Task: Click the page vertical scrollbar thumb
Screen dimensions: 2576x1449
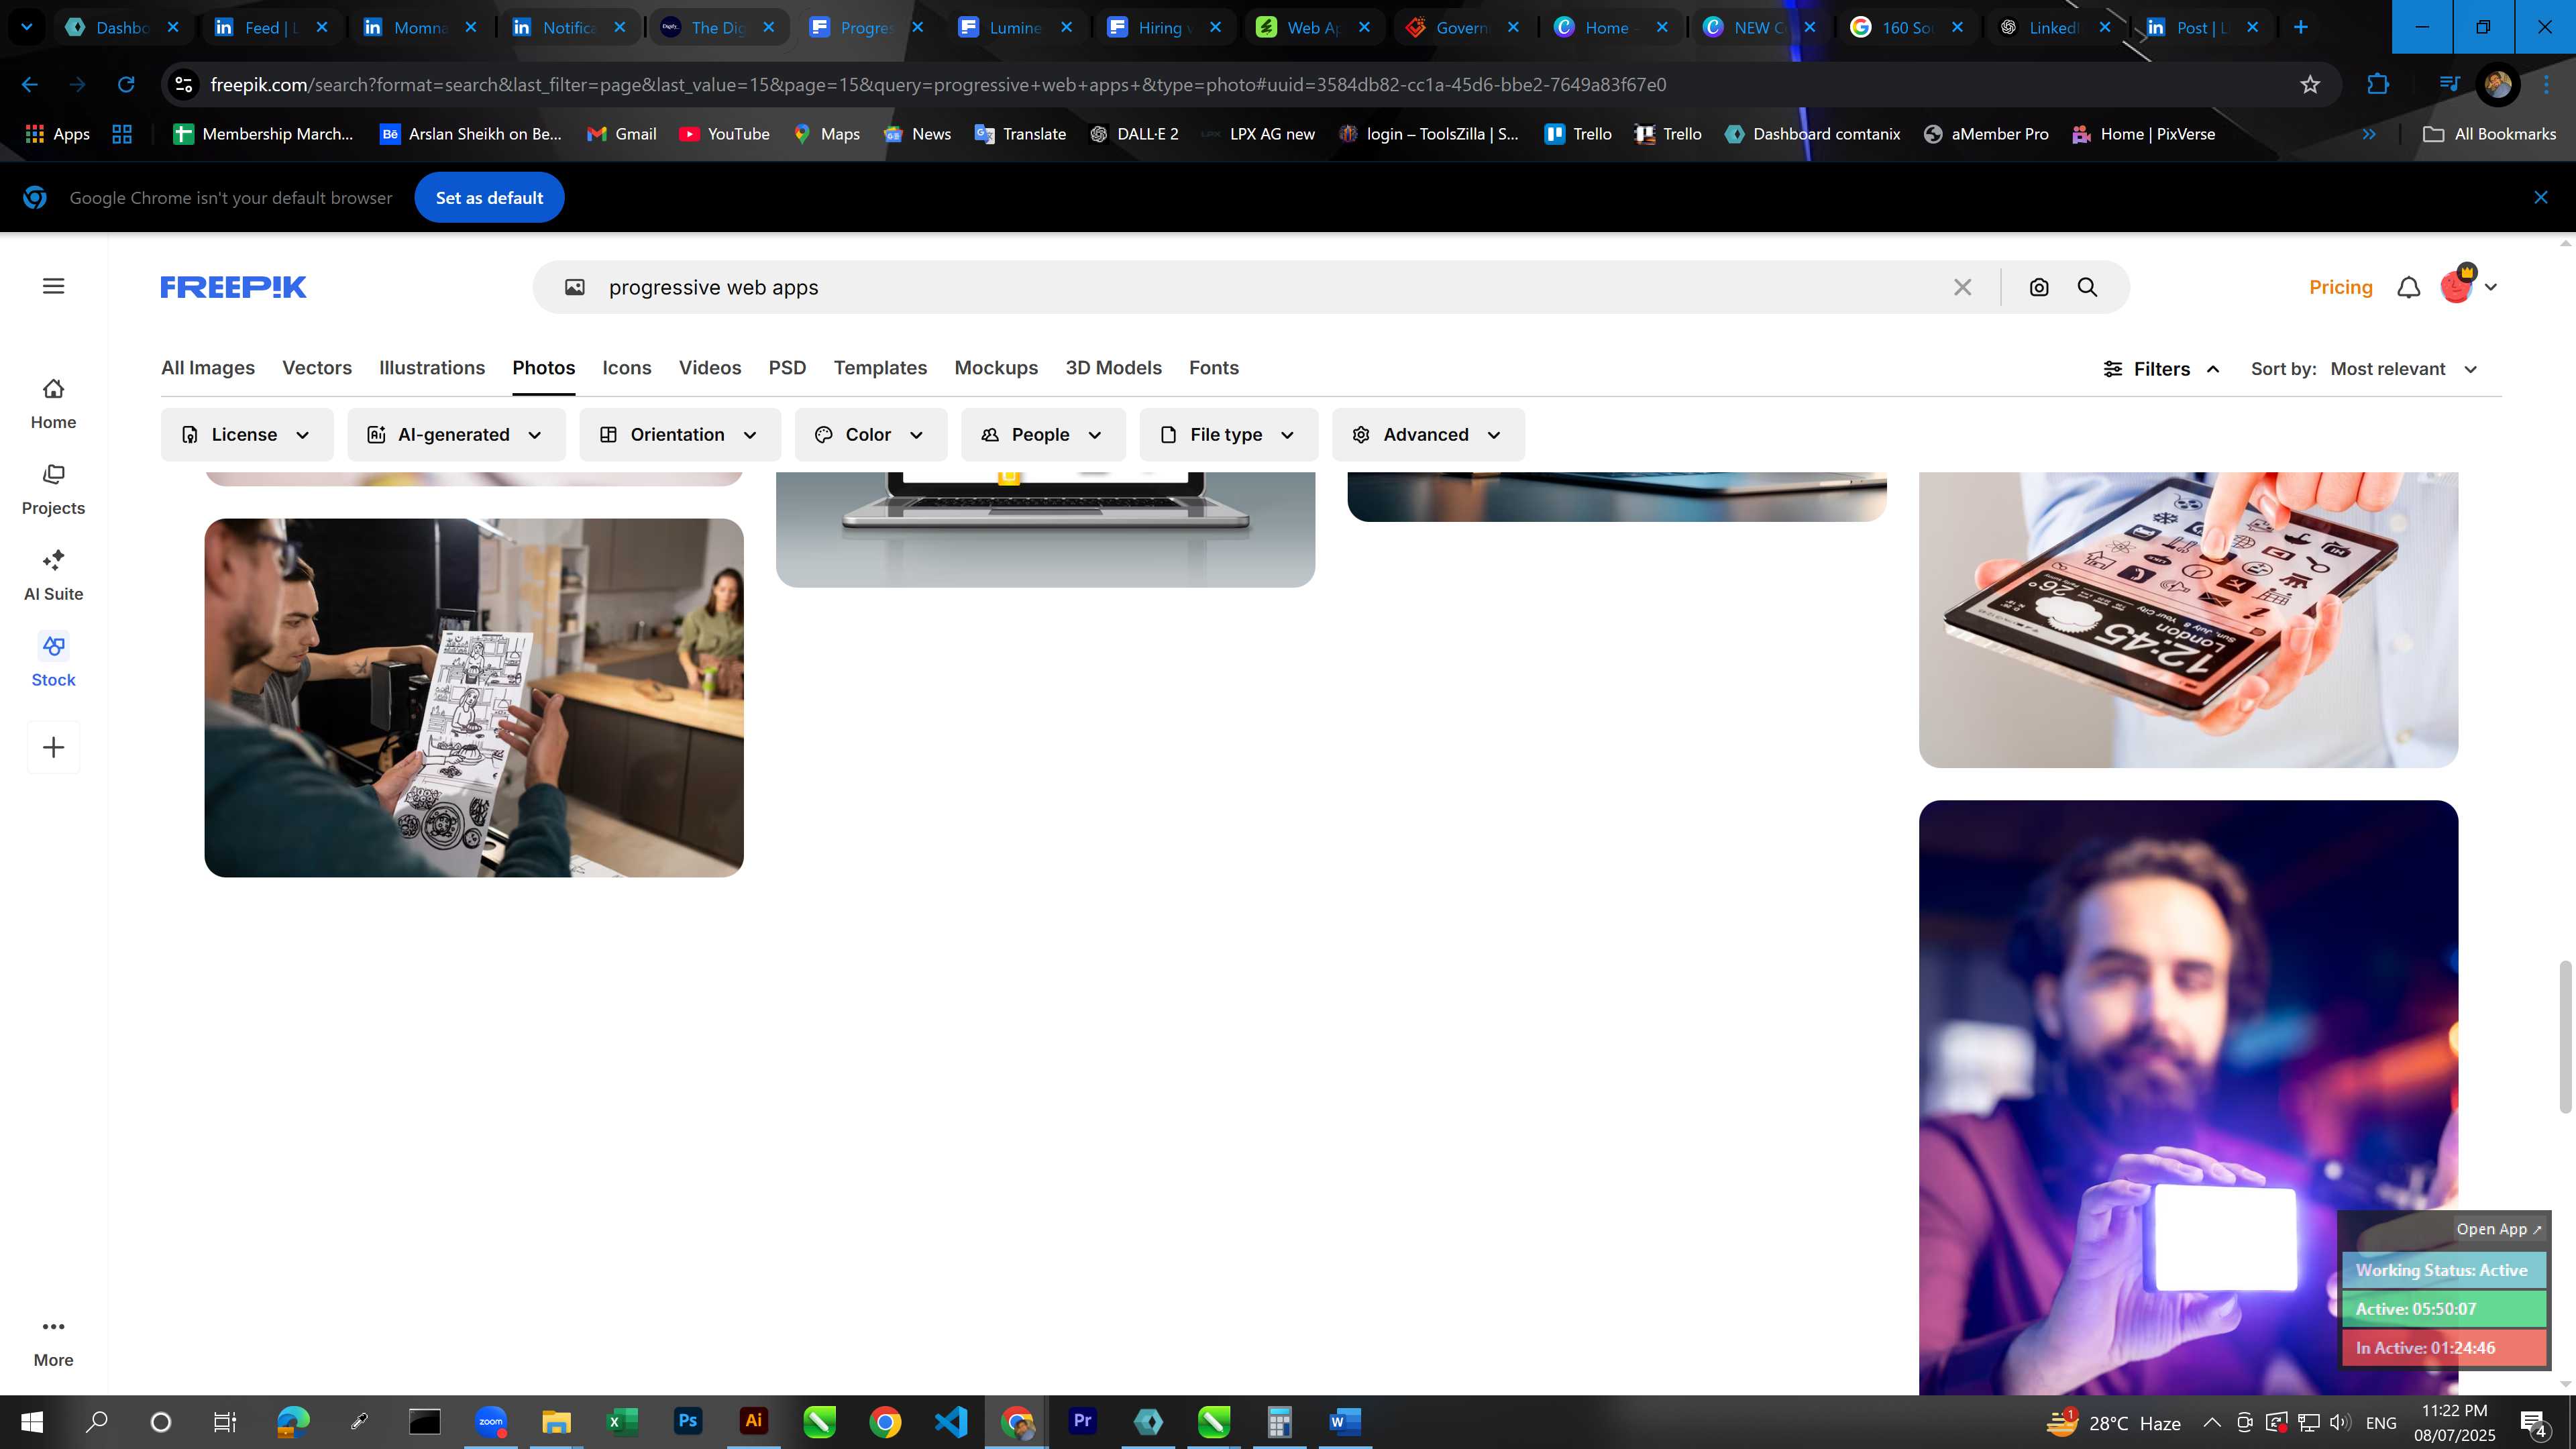Action: point(2565,1036)
